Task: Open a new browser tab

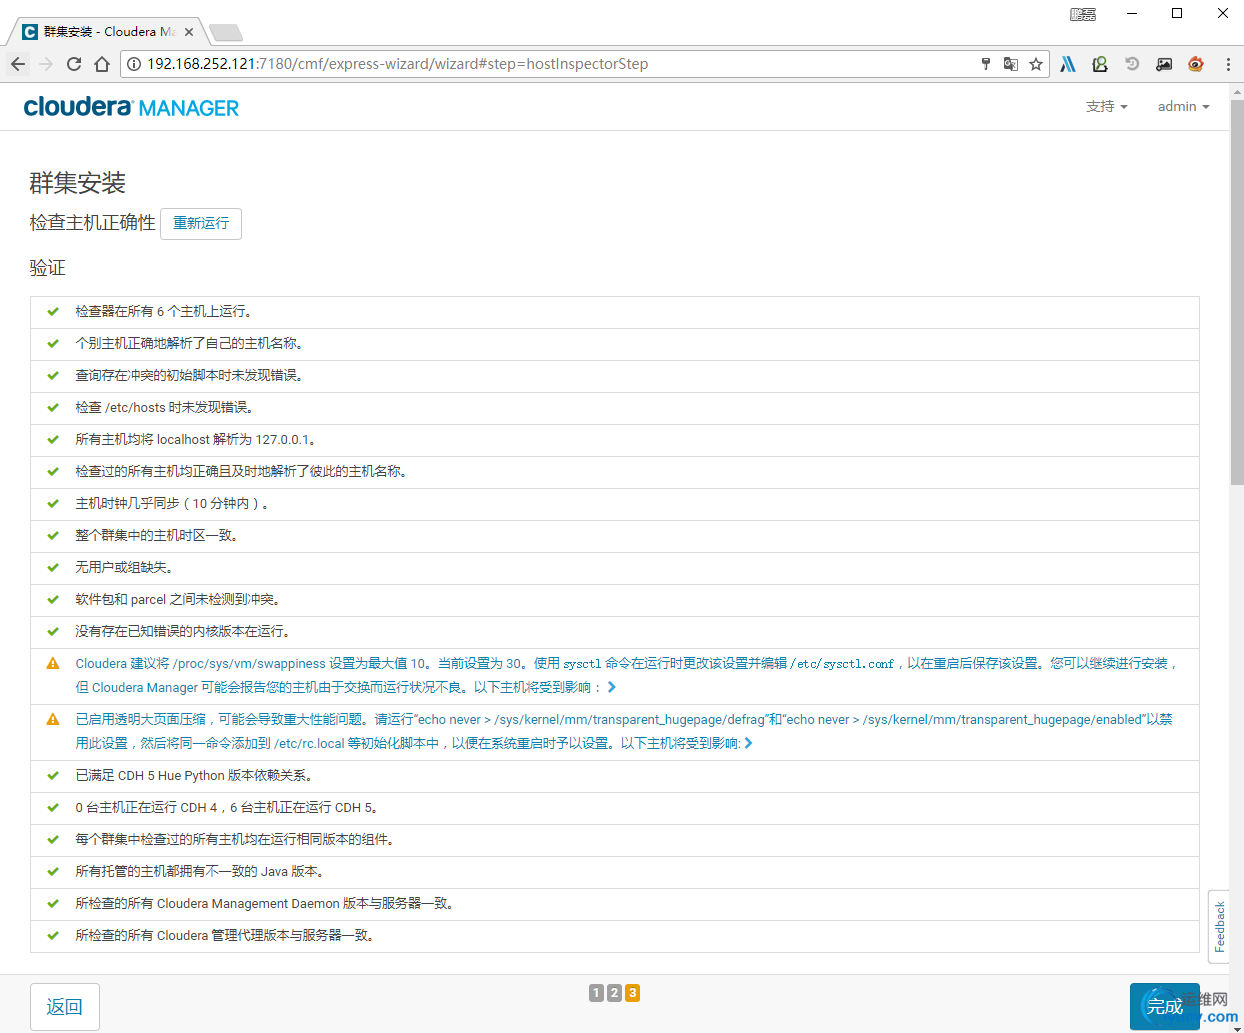Action: point(226,33)
